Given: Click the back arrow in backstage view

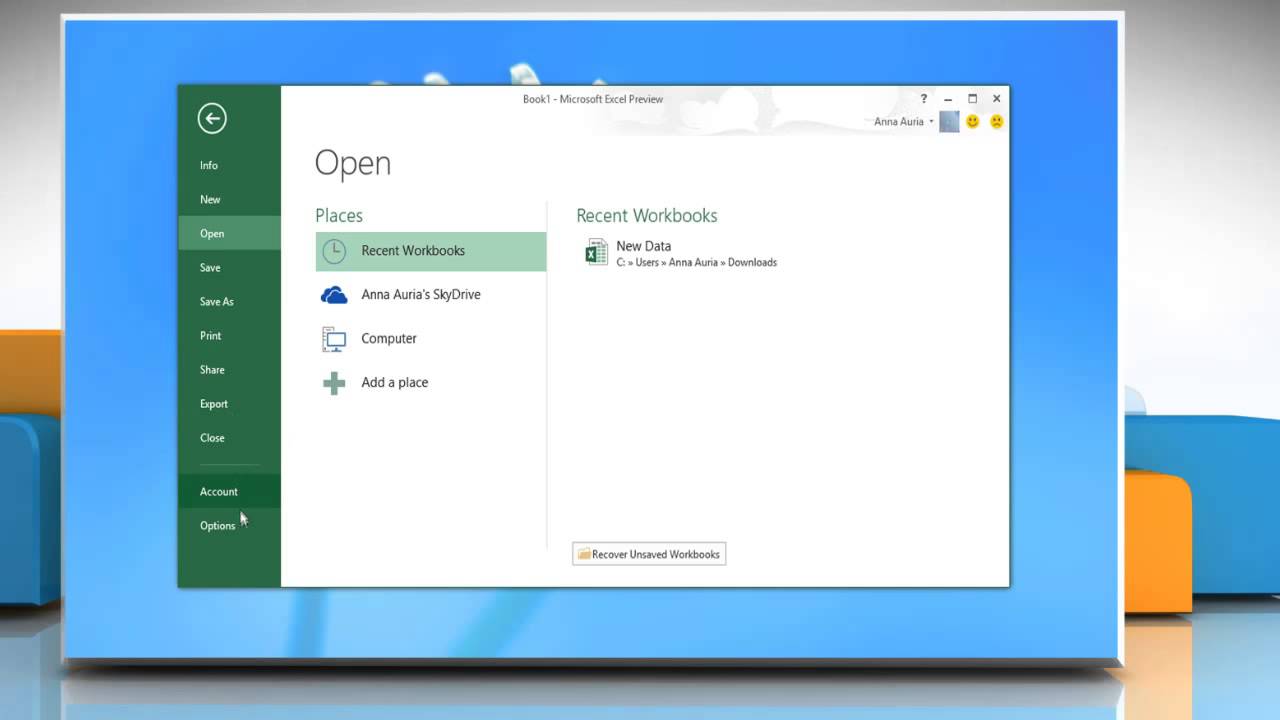Looking at the screenshot, I should tap(212, 118).
